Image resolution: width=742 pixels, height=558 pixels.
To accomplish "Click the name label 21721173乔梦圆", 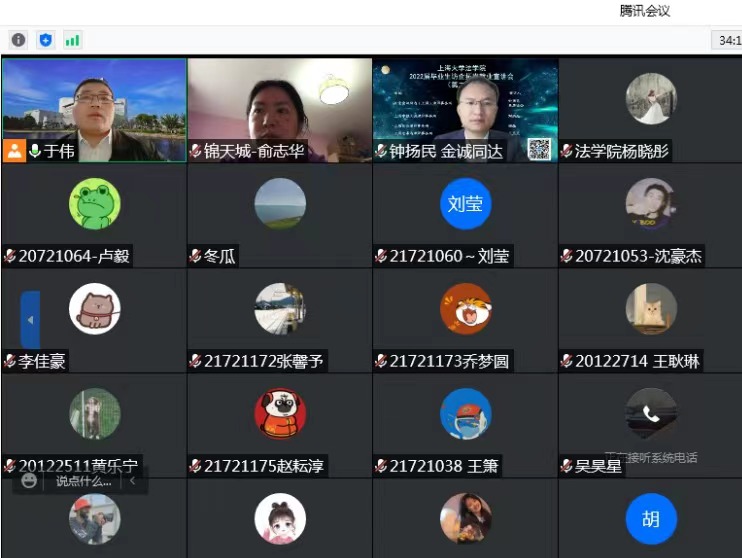I will pyautogui.click(x=449, y=361).
